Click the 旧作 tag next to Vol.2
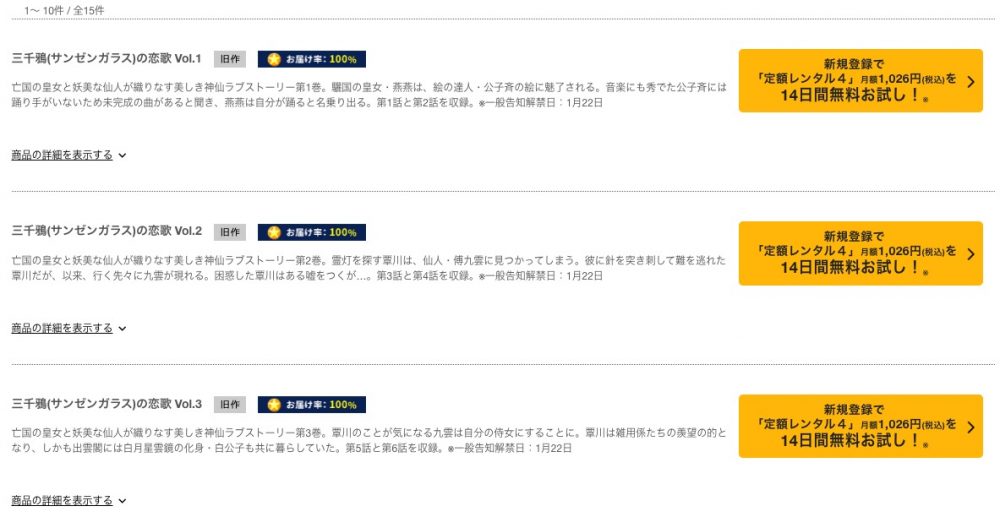The image size is (1000, 528). [230, 233]
